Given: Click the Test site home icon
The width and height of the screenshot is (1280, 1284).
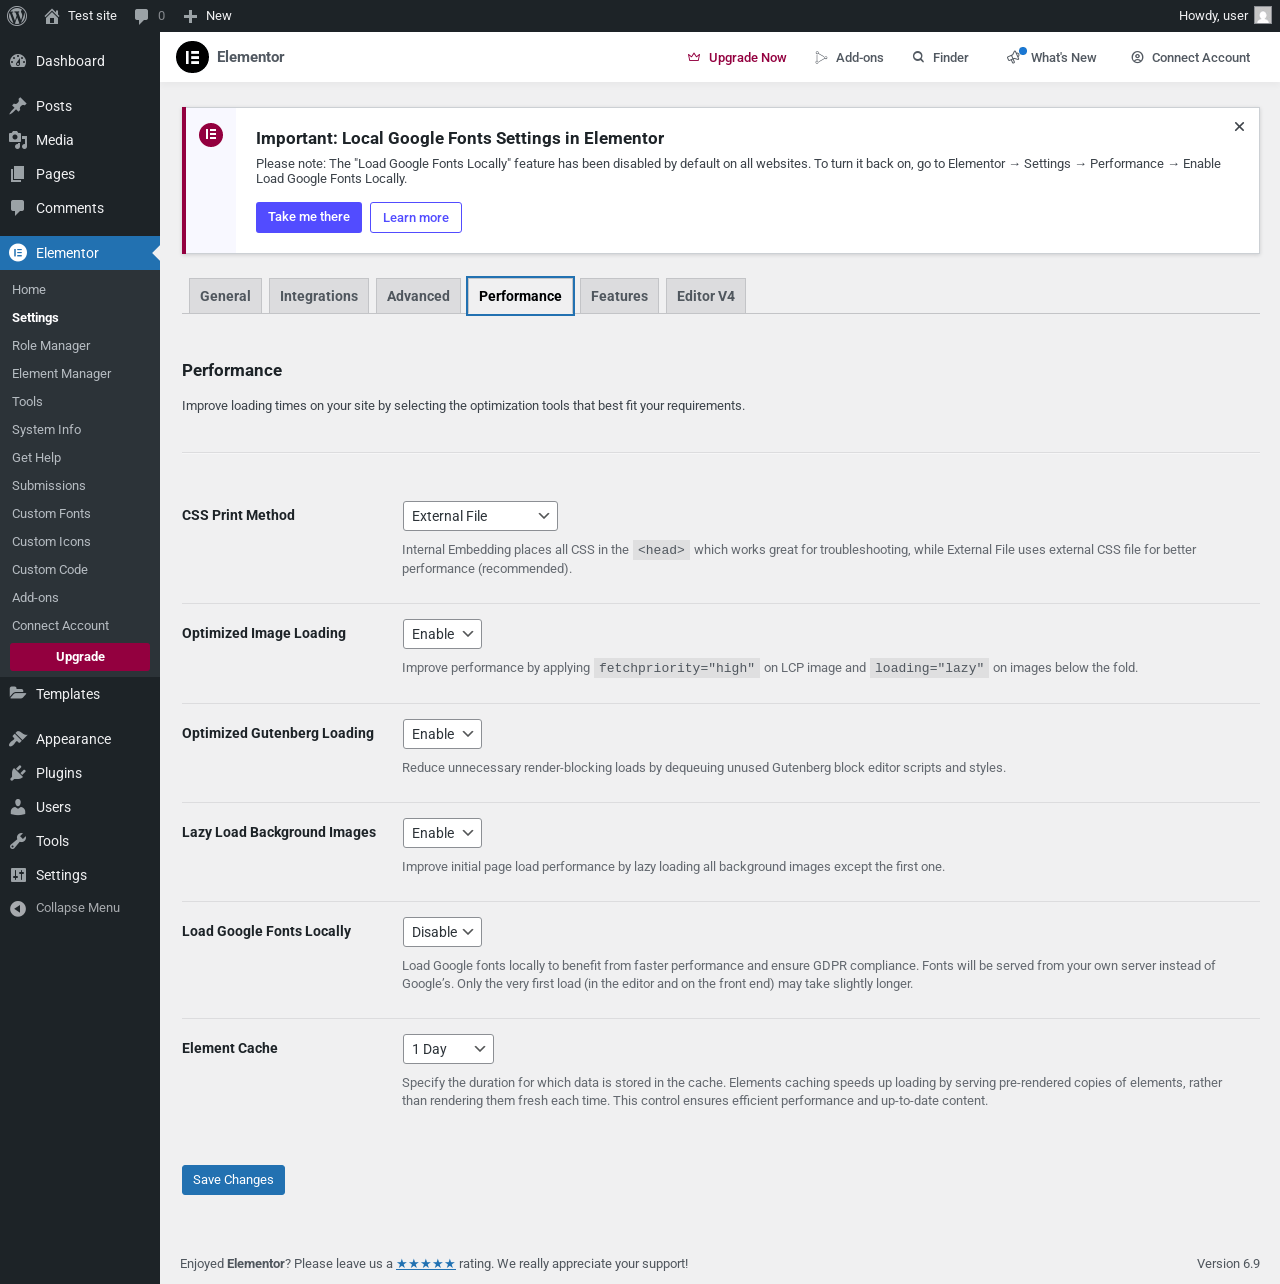Looking at the screenshot, I should pos(52,16).
